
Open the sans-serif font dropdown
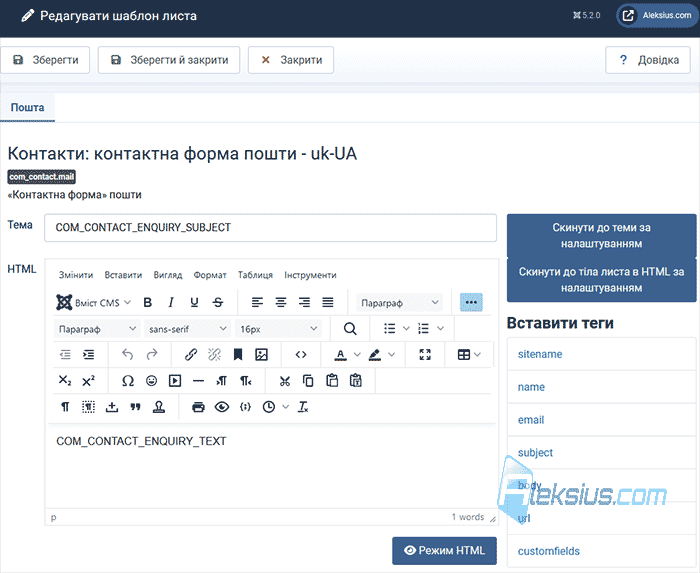coord(188,329)
